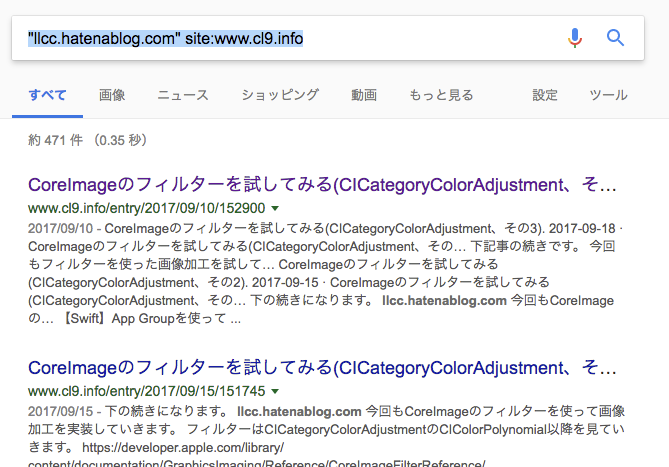Expand dropdown arrow next to 151745 URL
The height and width of the screenshot is (467, 669).
click(275, 392)
